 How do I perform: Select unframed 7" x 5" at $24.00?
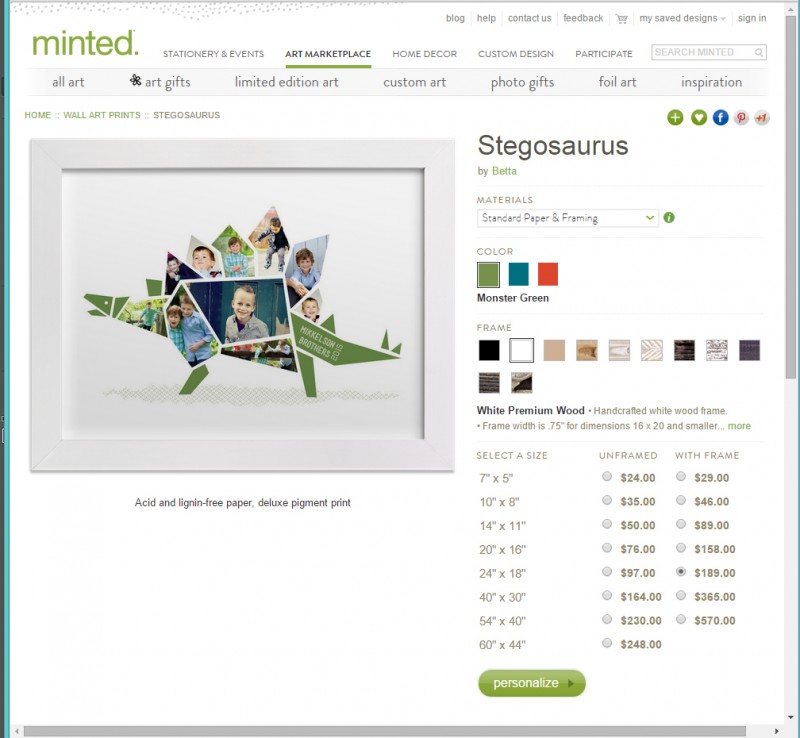(x=607, y=476)
